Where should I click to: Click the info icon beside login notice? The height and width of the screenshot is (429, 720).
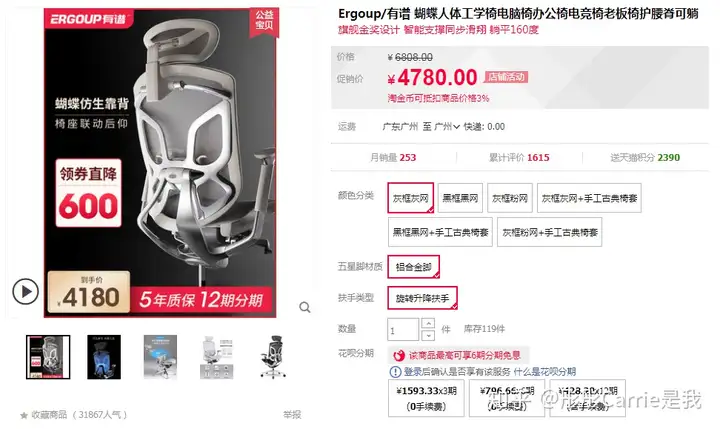(x=395, y=372)
